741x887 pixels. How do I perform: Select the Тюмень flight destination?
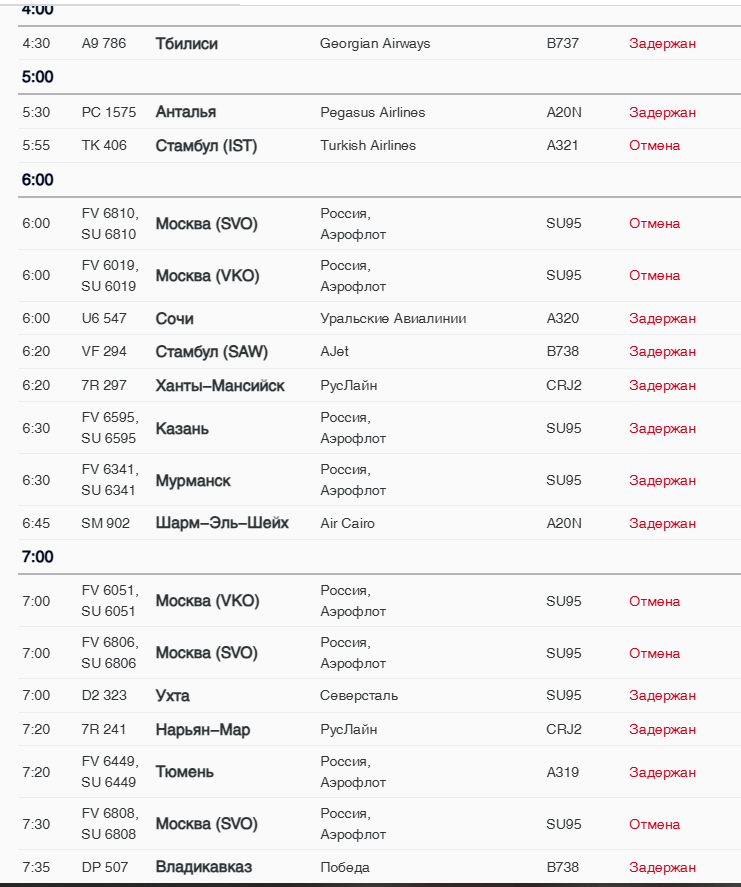pyautogui.click(x=184, y=772)
